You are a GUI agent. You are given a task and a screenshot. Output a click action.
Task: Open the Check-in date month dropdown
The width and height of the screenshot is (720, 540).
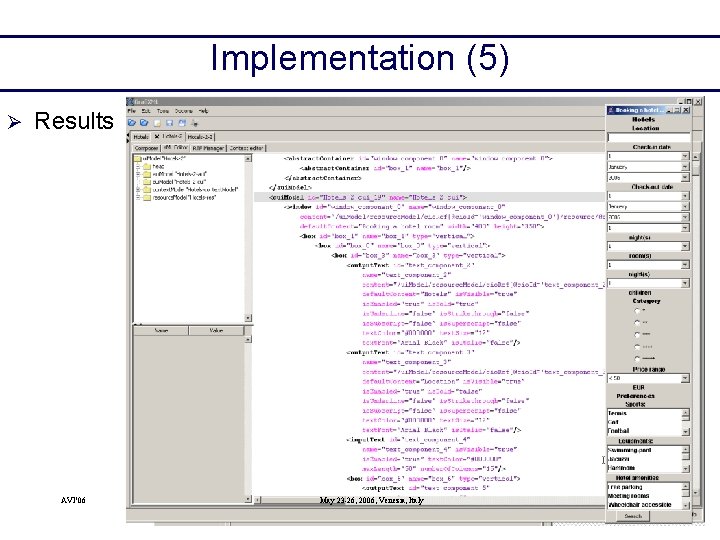[685, 167]
